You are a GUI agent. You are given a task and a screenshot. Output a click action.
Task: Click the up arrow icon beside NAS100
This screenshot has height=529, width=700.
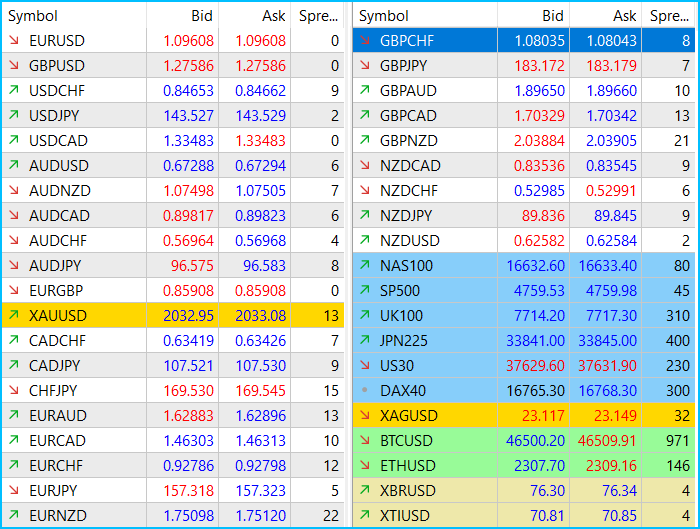coord(364,266)
